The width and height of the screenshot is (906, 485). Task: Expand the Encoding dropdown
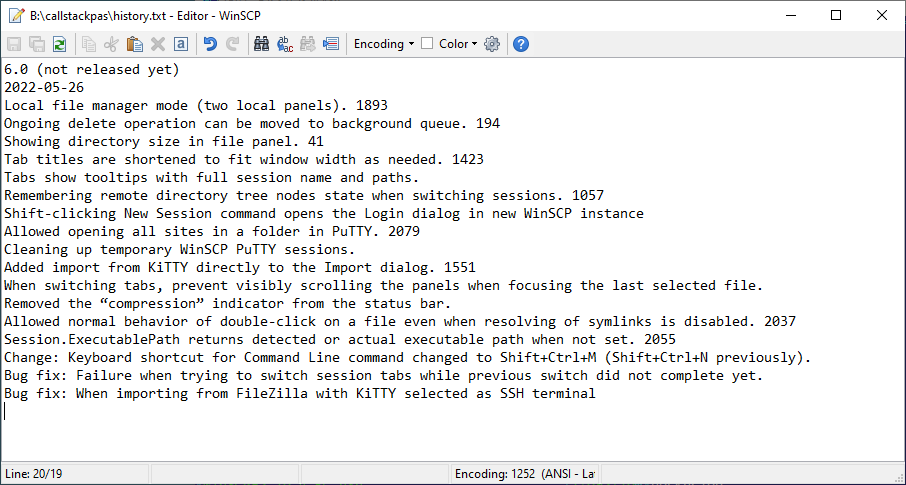click(x=385, y=44)
